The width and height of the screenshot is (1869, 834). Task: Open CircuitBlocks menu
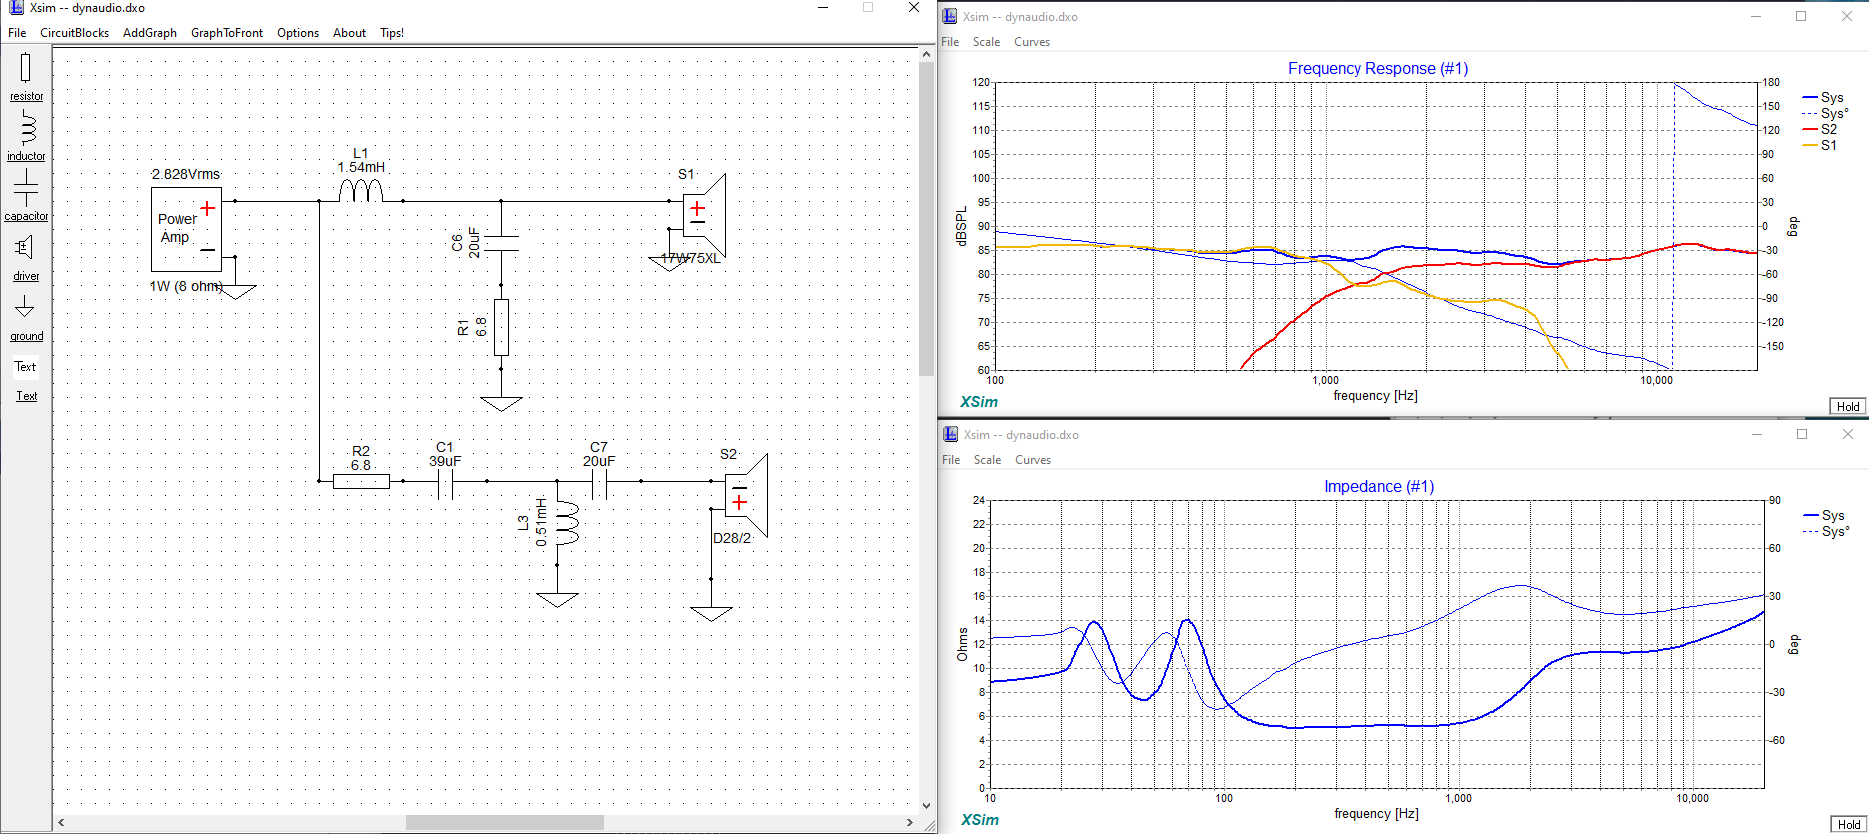coord(74,33)
